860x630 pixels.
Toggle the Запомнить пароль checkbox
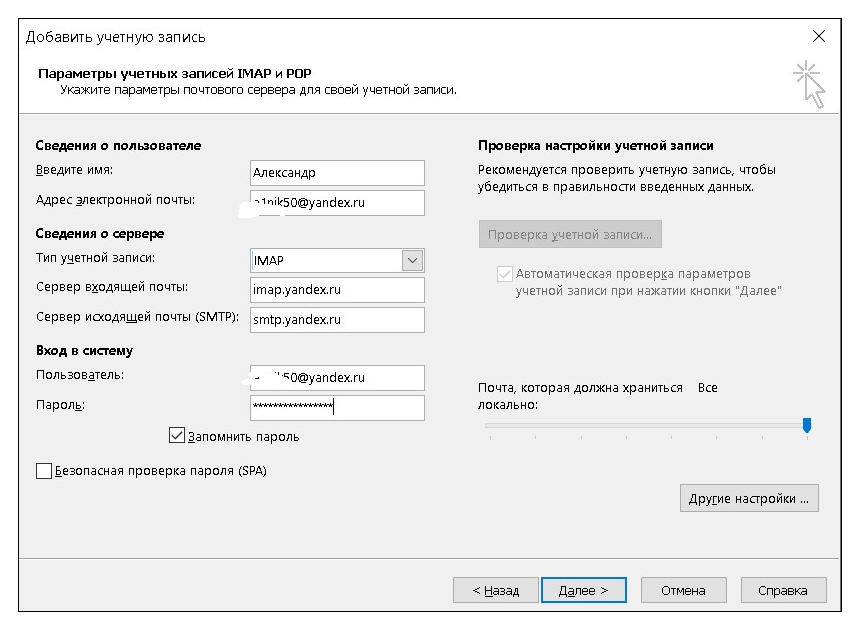(178, 436)
